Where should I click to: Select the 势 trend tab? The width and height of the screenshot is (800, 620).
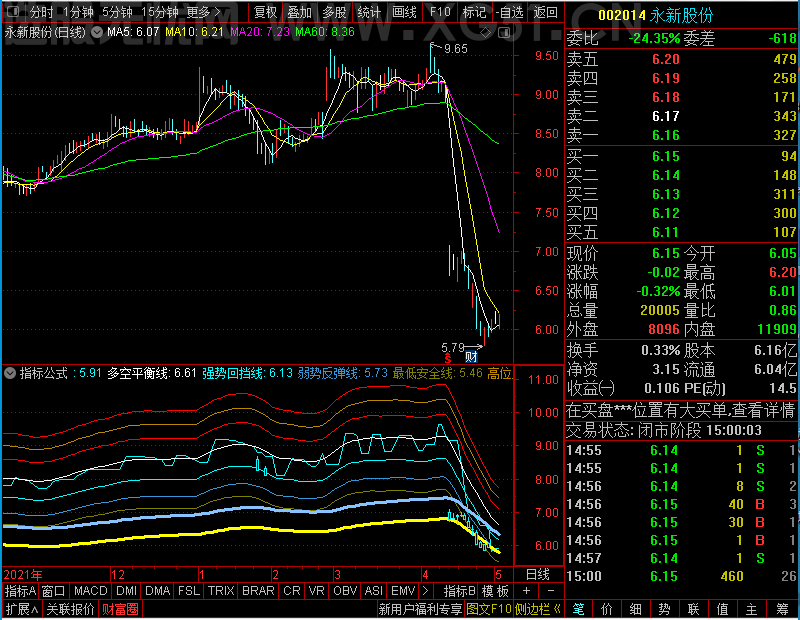(x=664, y=609)
